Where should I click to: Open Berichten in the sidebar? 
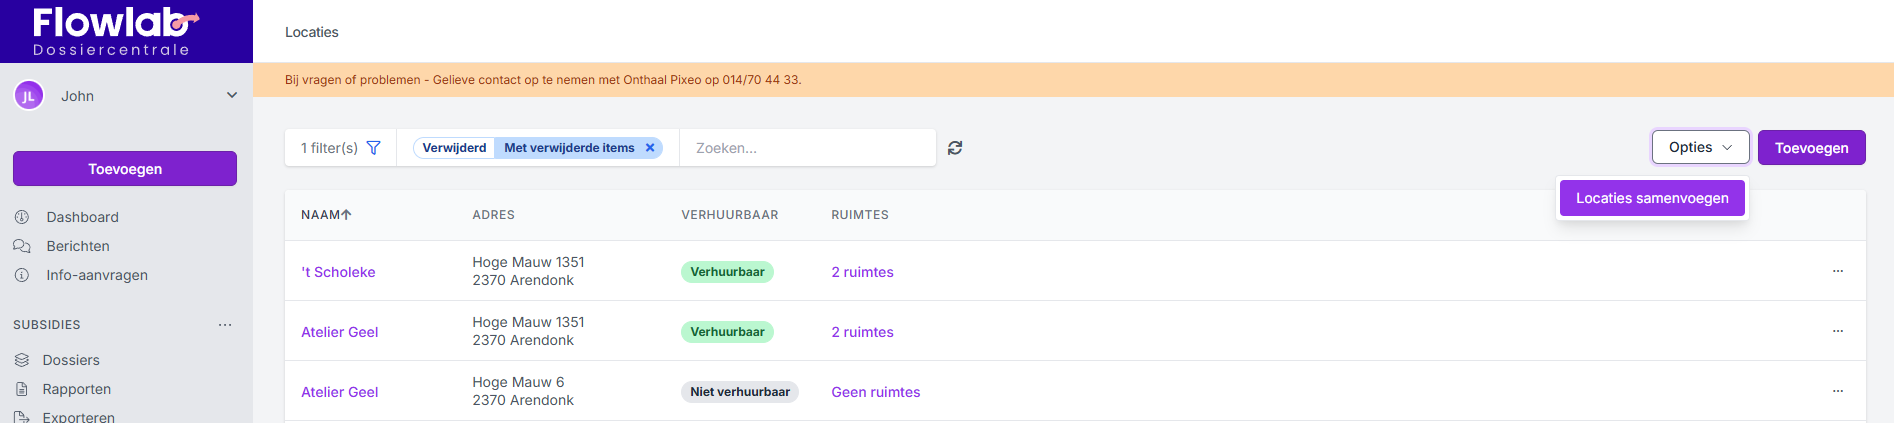click(x=78, y=246)
